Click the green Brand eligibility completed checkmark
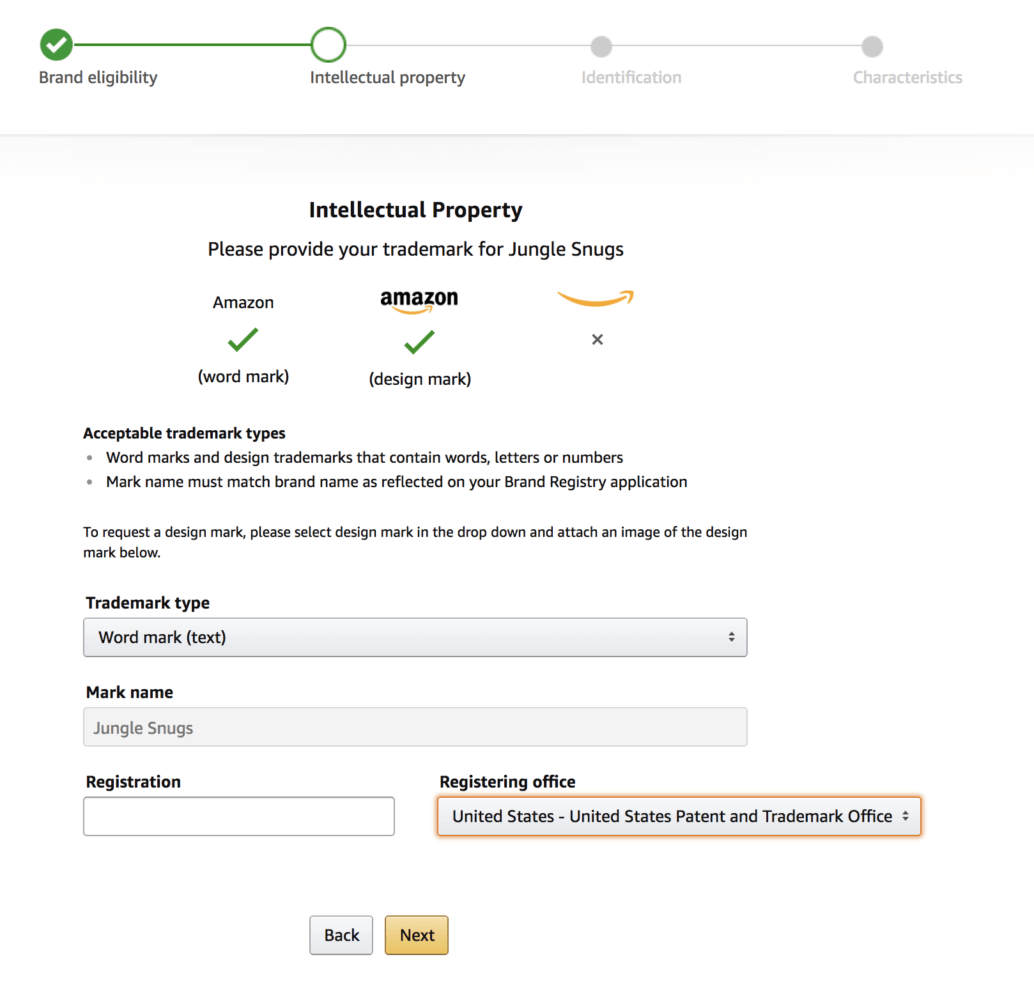Screen dimensions: 1034x987 tap(56, 45)
